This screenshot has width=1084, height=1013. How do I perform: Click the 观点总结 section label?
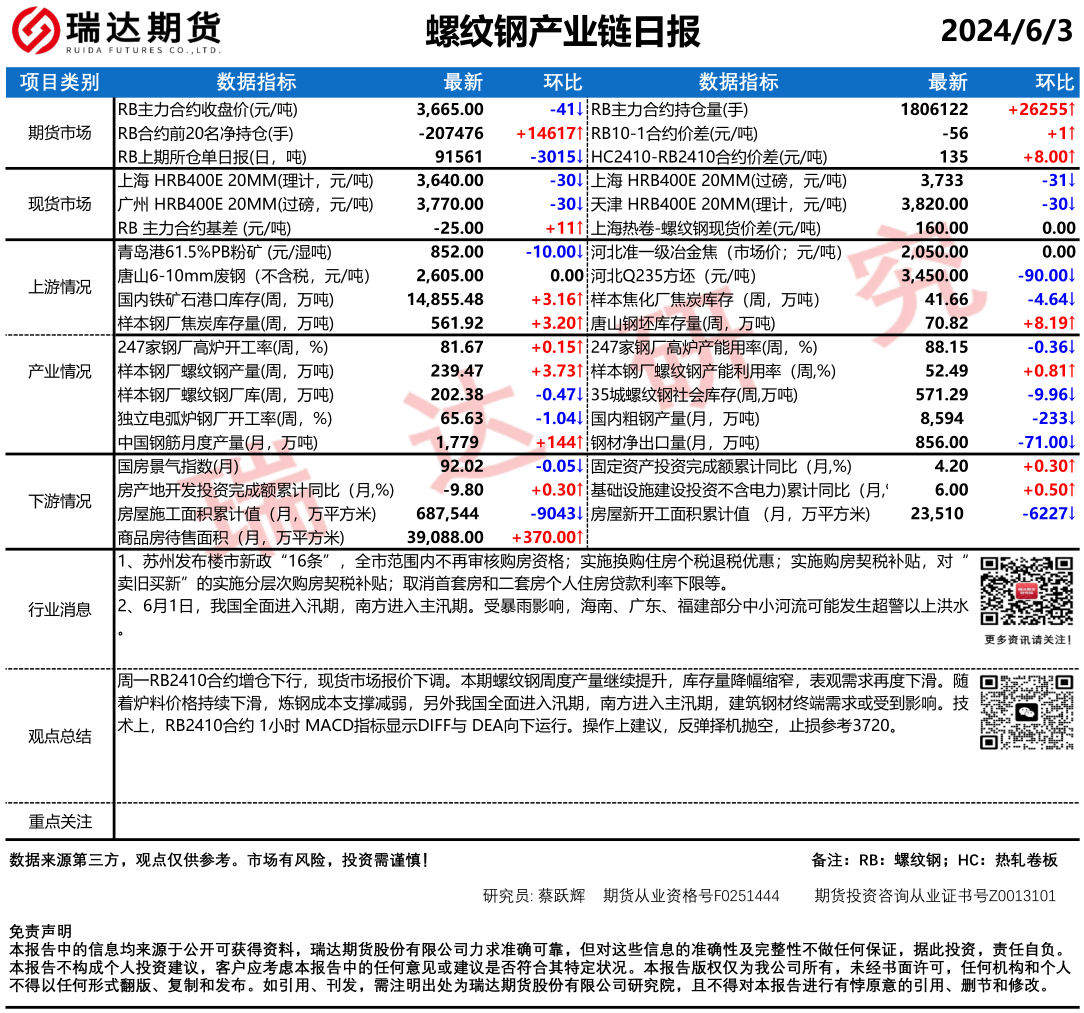click(x=60, y=737)
